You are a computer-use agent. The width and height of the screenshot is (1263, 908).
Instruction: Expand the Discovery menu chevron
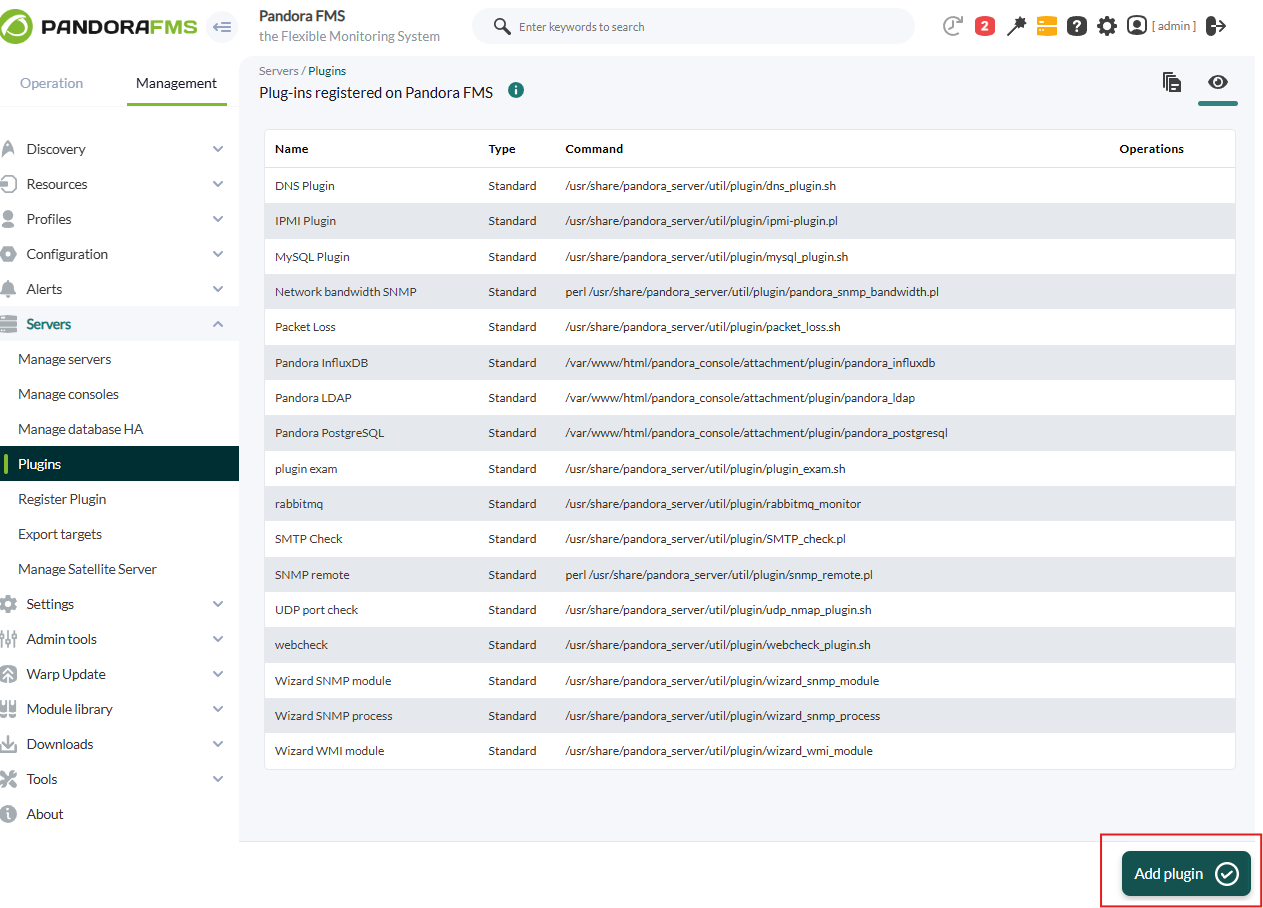[x=218, y=149]
